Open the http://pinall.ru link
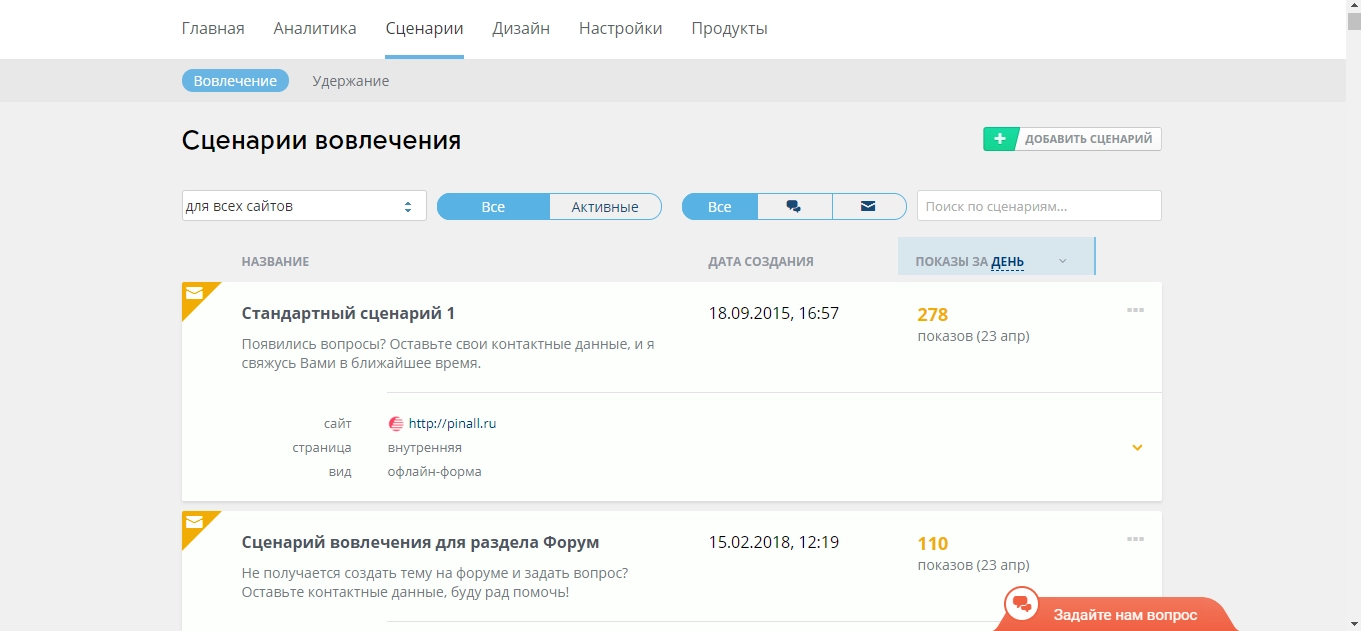The height and width of the screenshot is (631, 1361). (452, 424)
